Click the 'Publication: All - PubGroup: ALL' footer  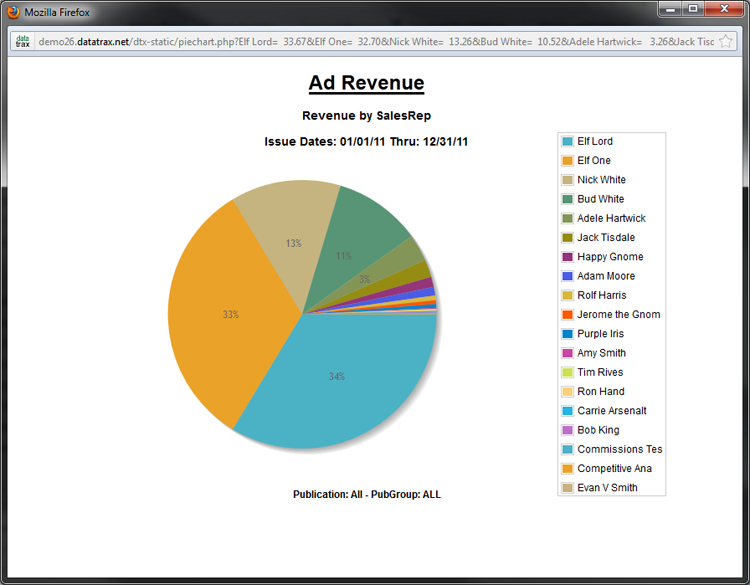tap(366, 495)
